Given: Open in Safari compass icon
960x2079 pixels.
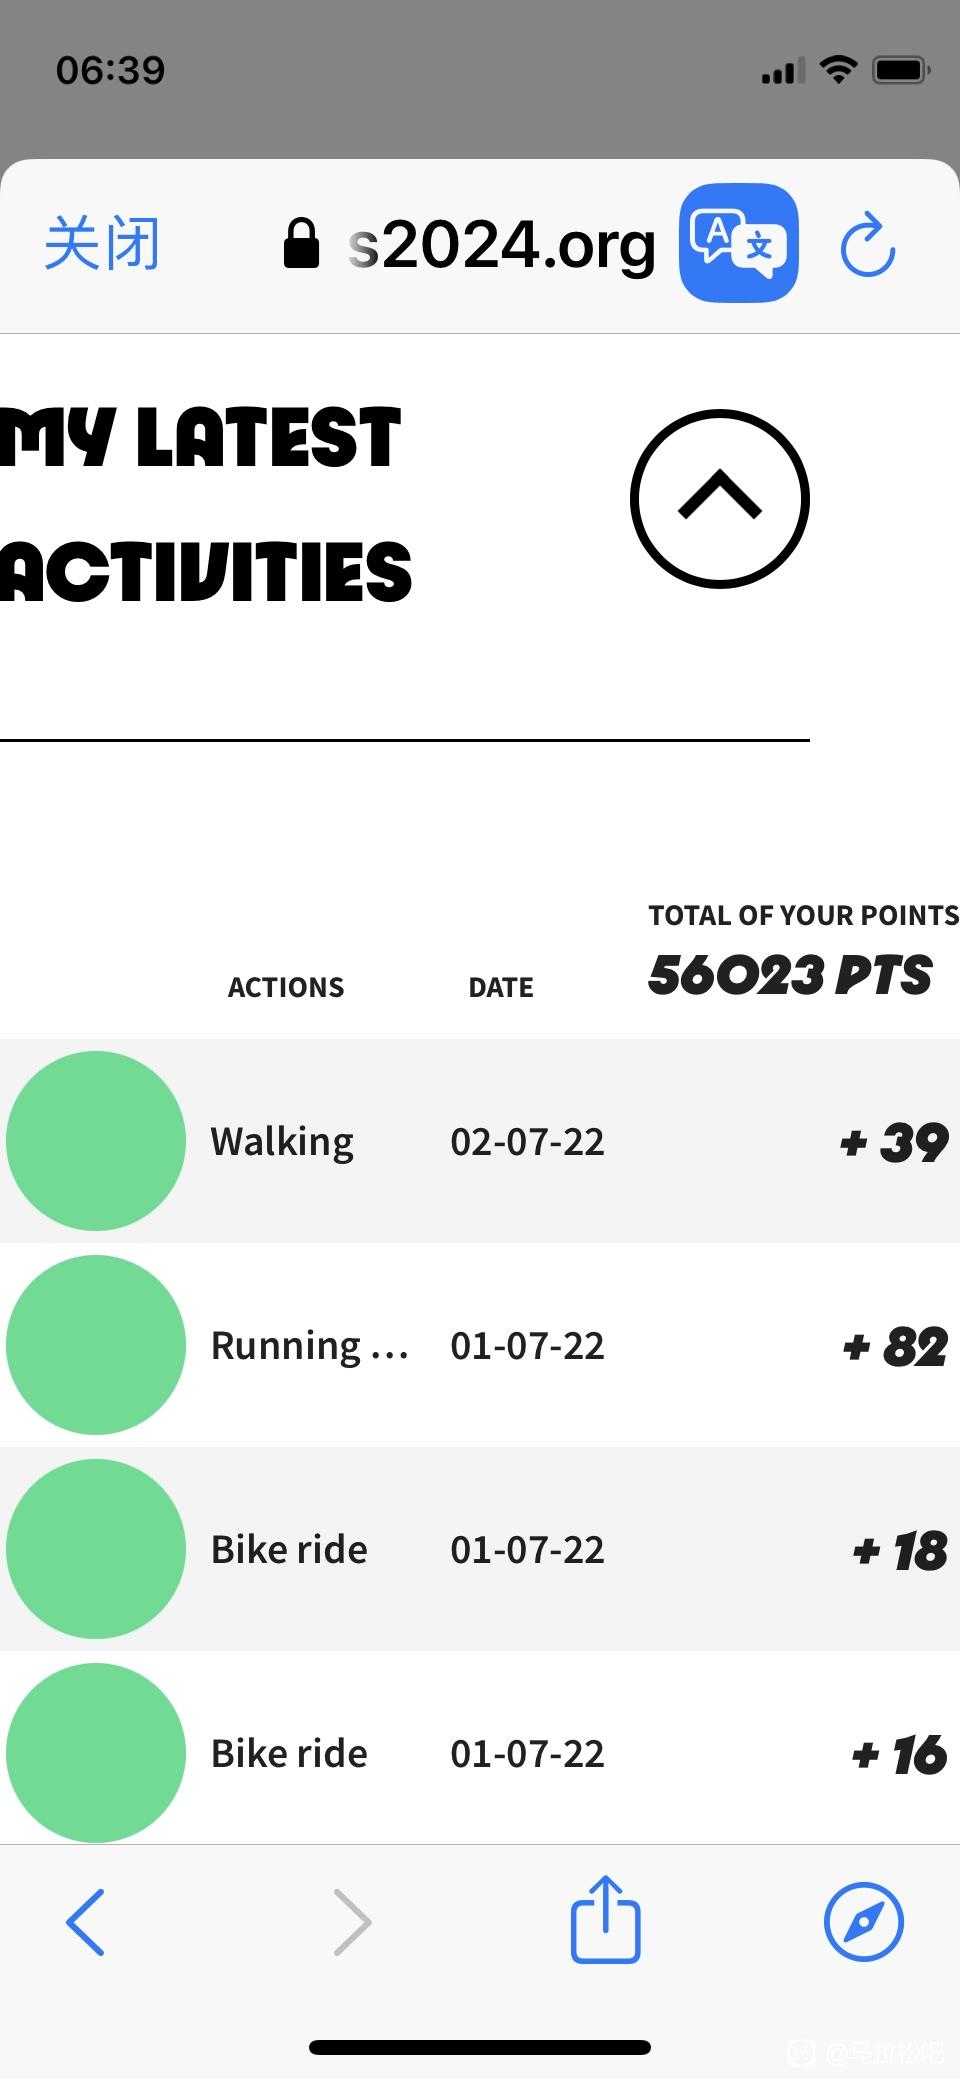Looking at the screenshot, I should [863, 1921].
